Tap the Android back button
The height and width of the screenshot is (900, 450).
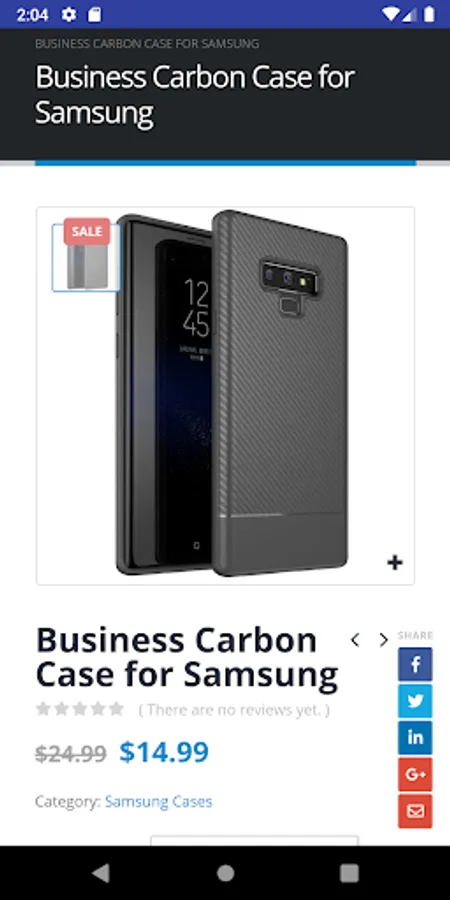click(100, 873)
